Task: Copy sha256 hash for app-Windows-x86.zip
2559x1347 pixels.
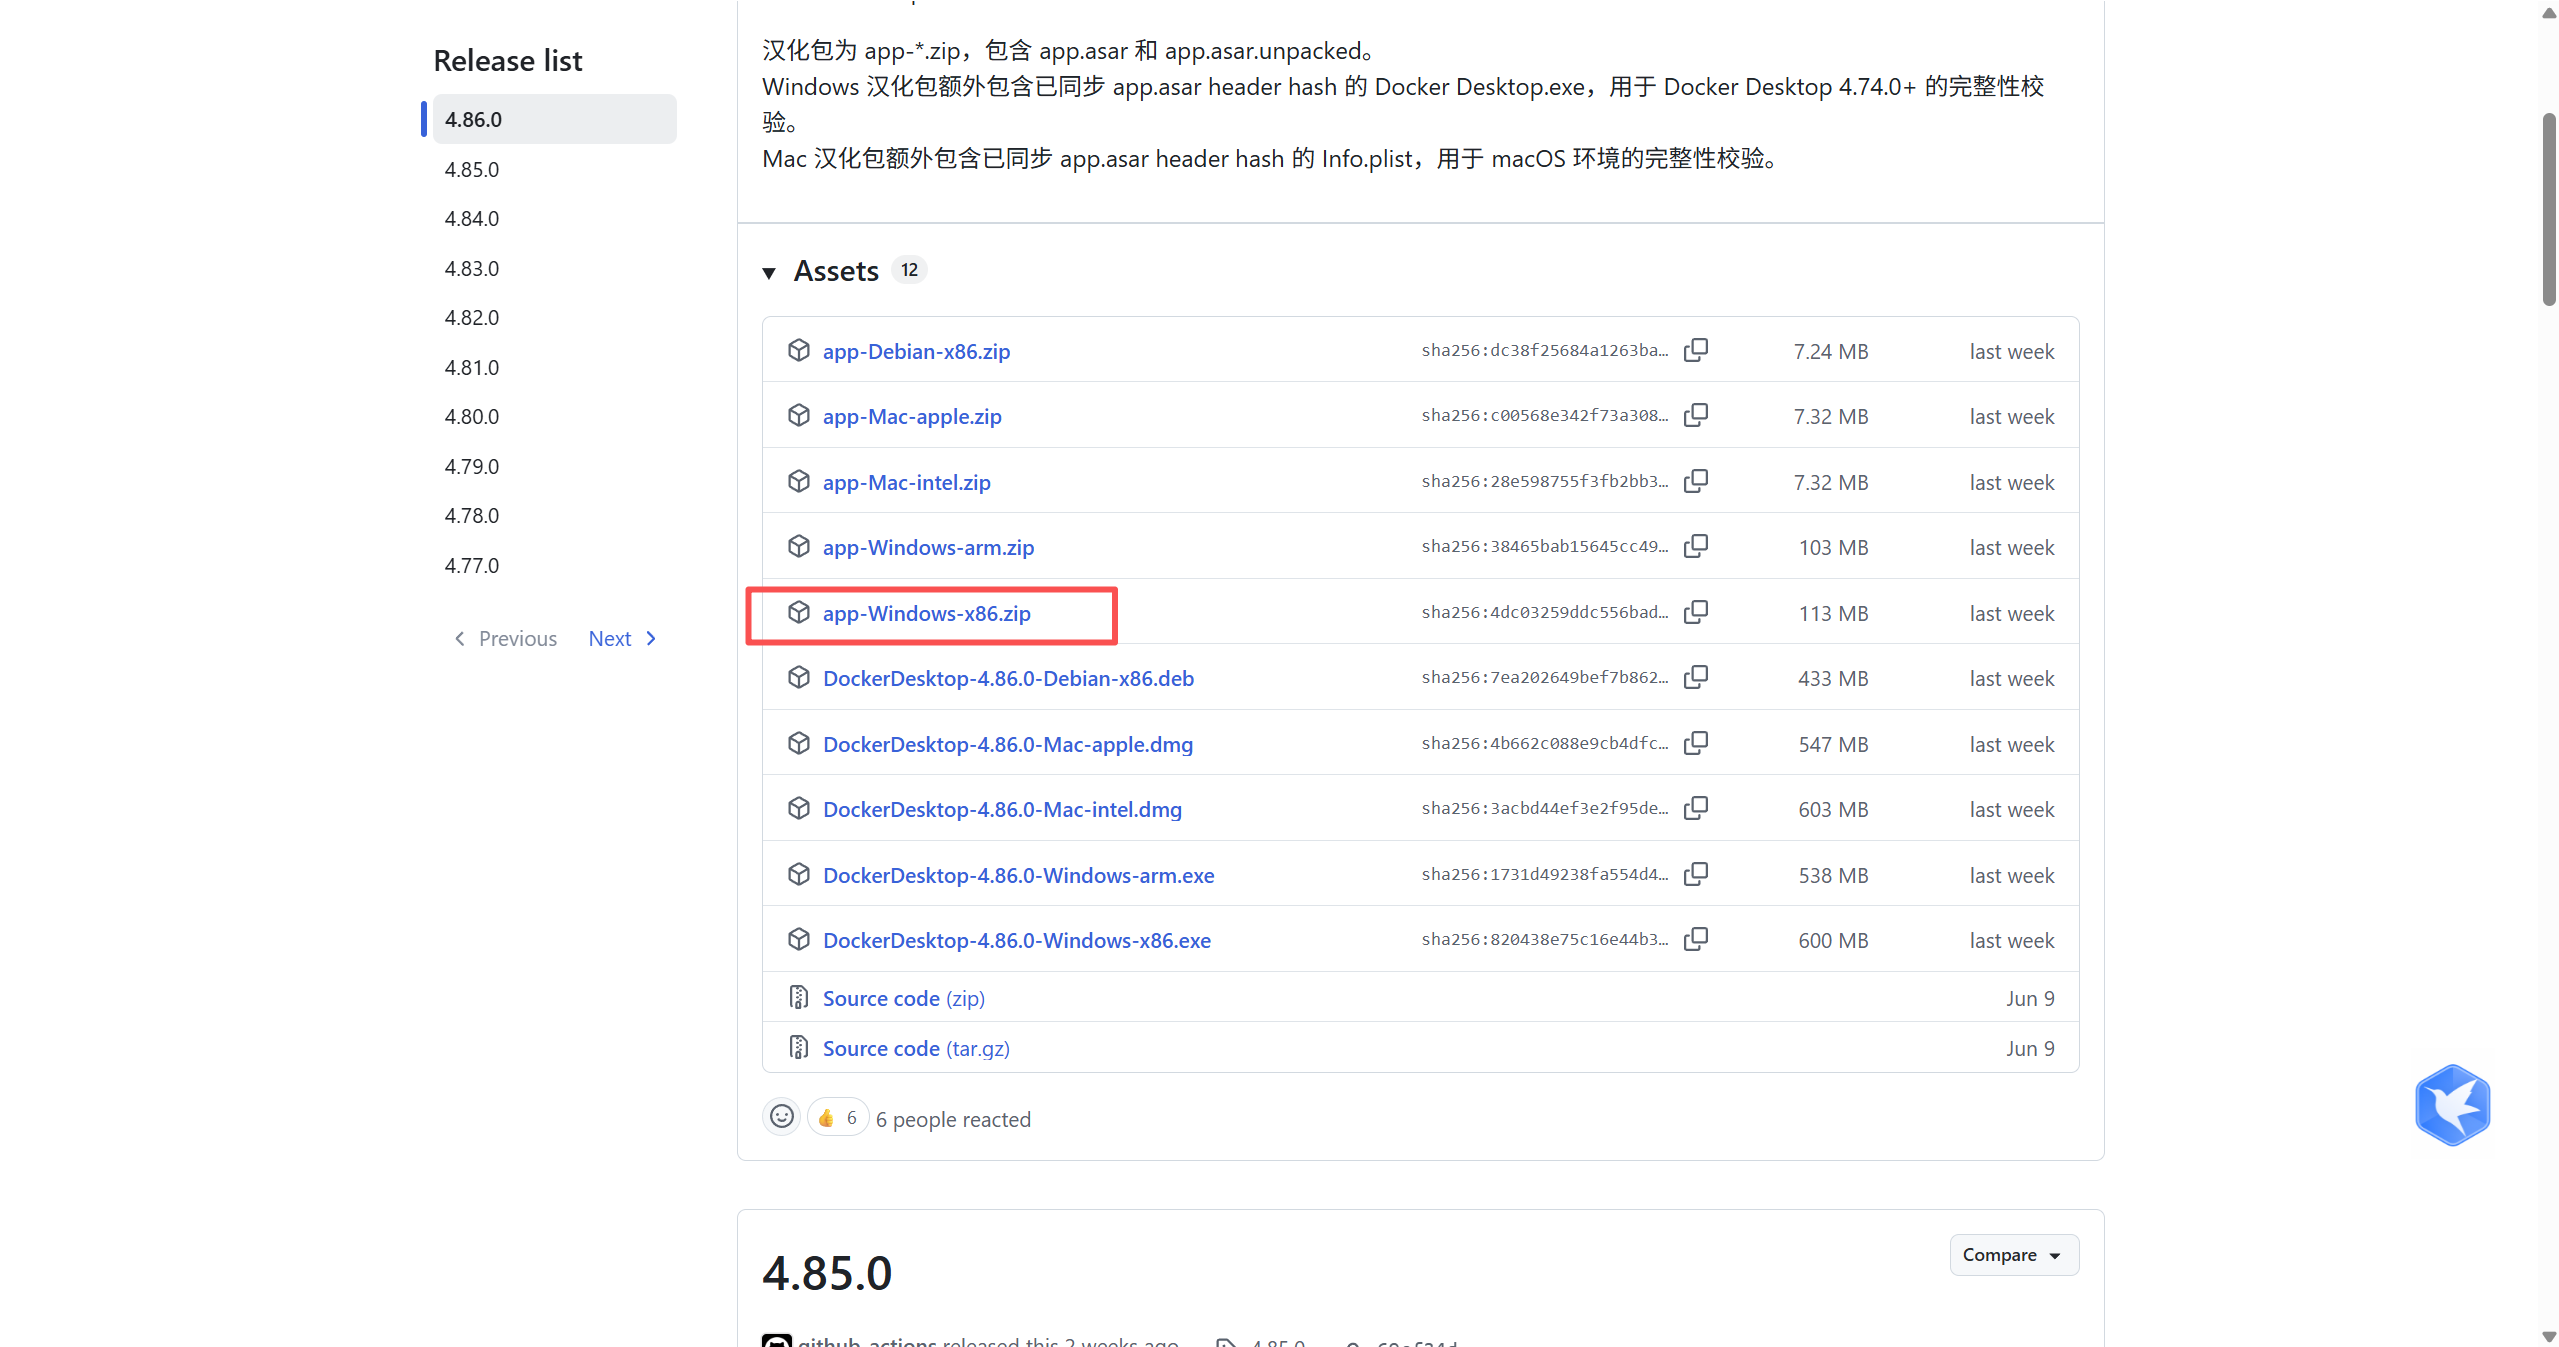Action: pyautogui.click(x=1696, y=612)
